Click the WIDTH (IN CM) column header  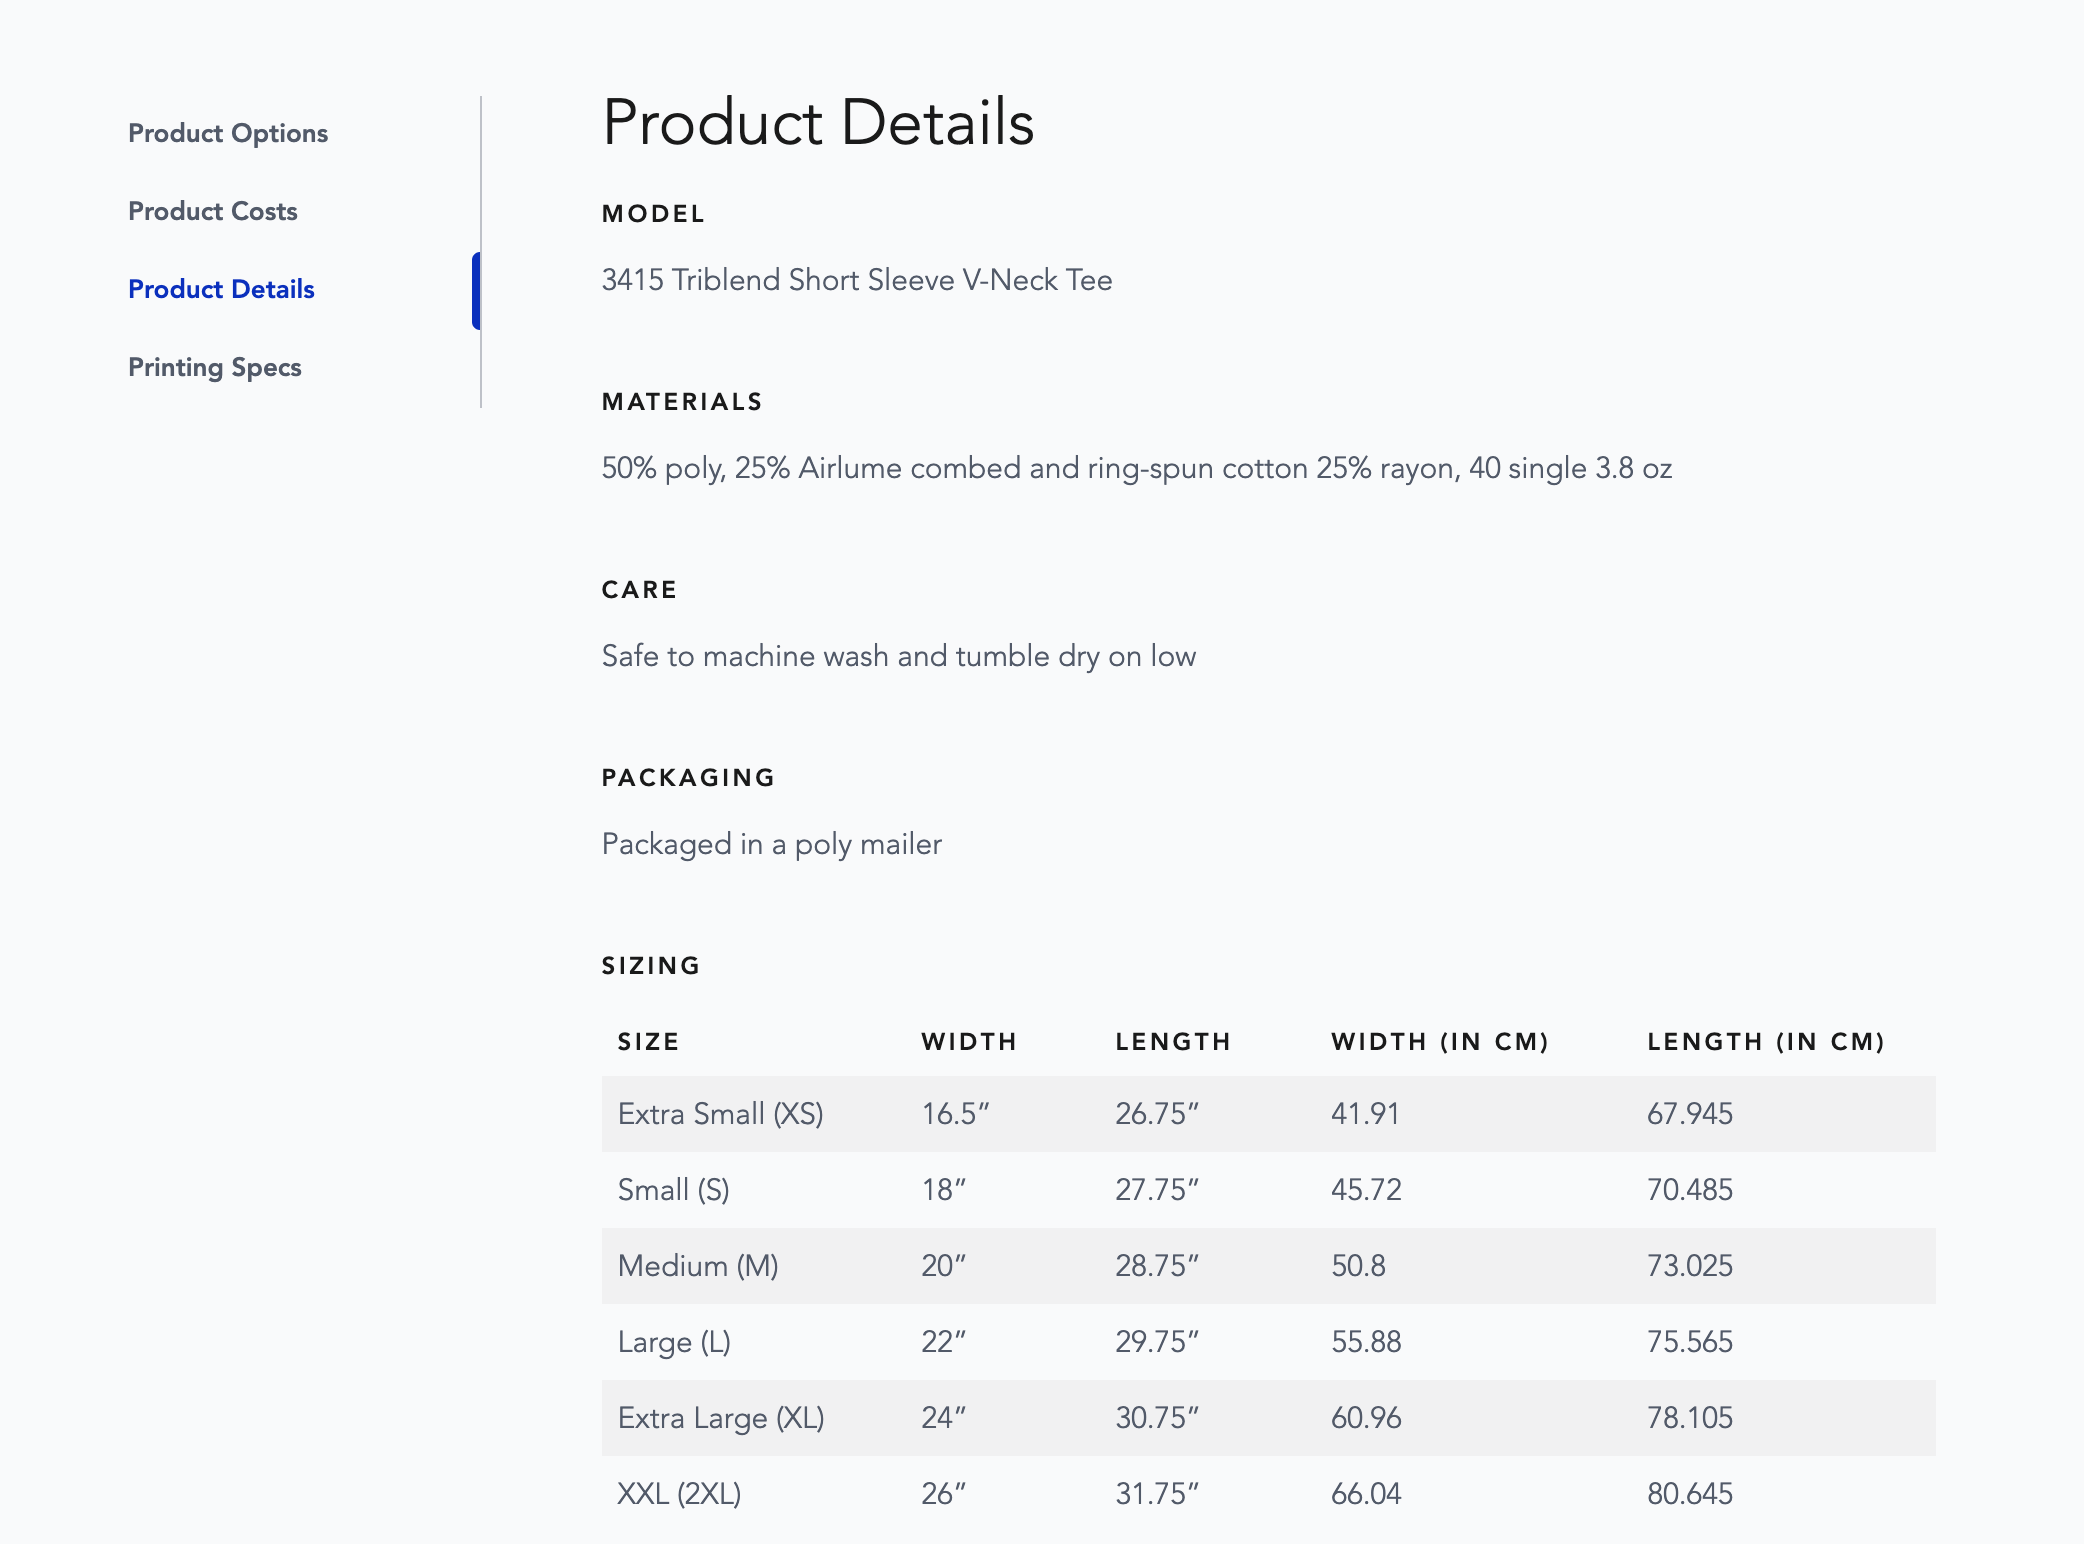pos(1440,1042)
